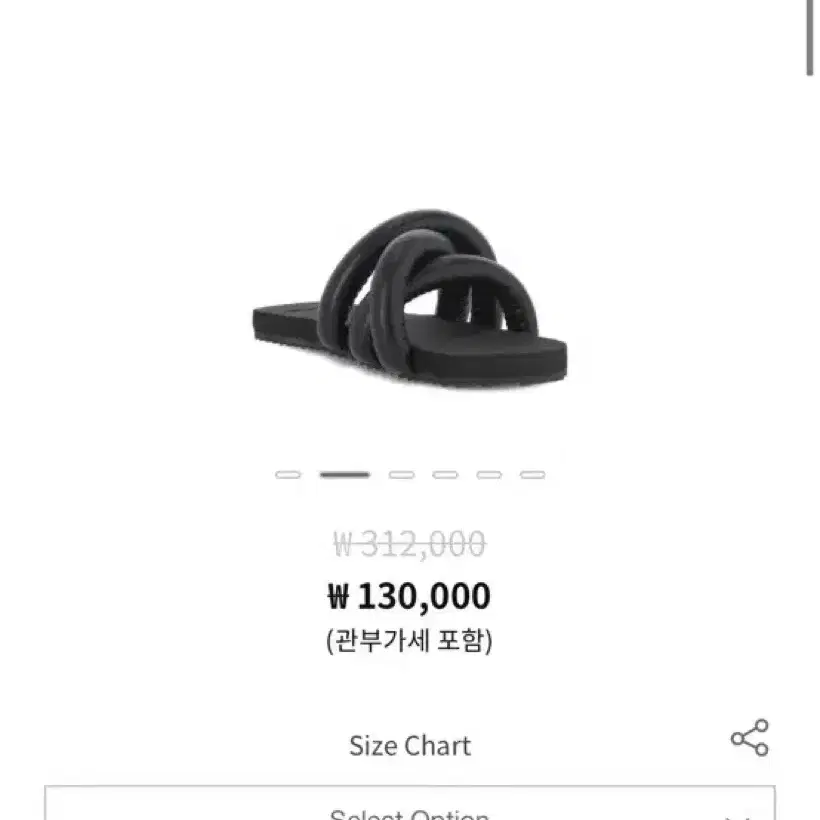Viewport: 820px width, 820px height.
Task: Open the Select Option dropdown
Action: pos(409,803)
